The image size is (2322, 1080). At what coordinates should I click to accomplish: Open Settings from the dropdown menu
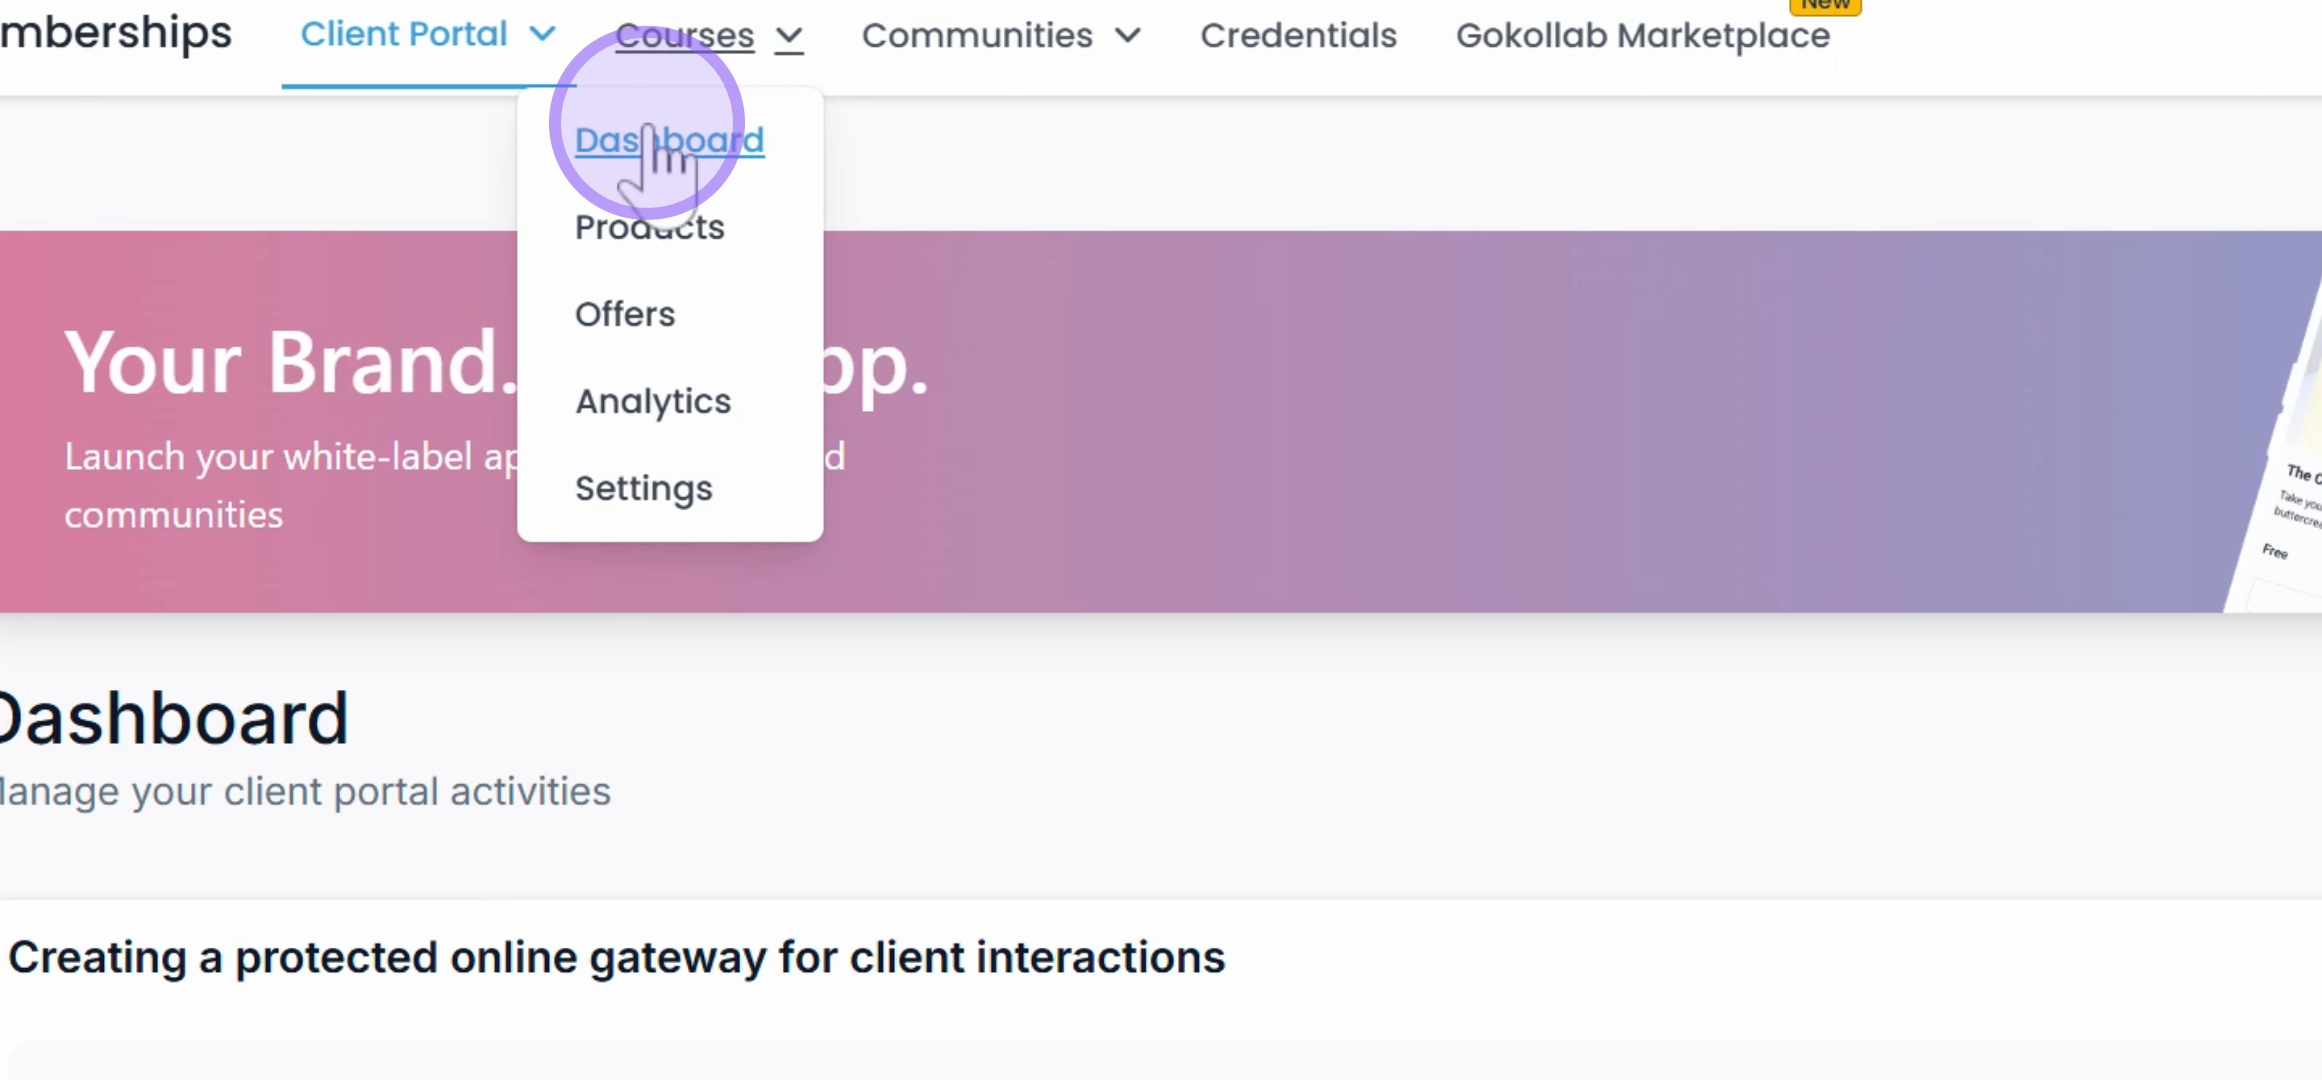(643, 488)
